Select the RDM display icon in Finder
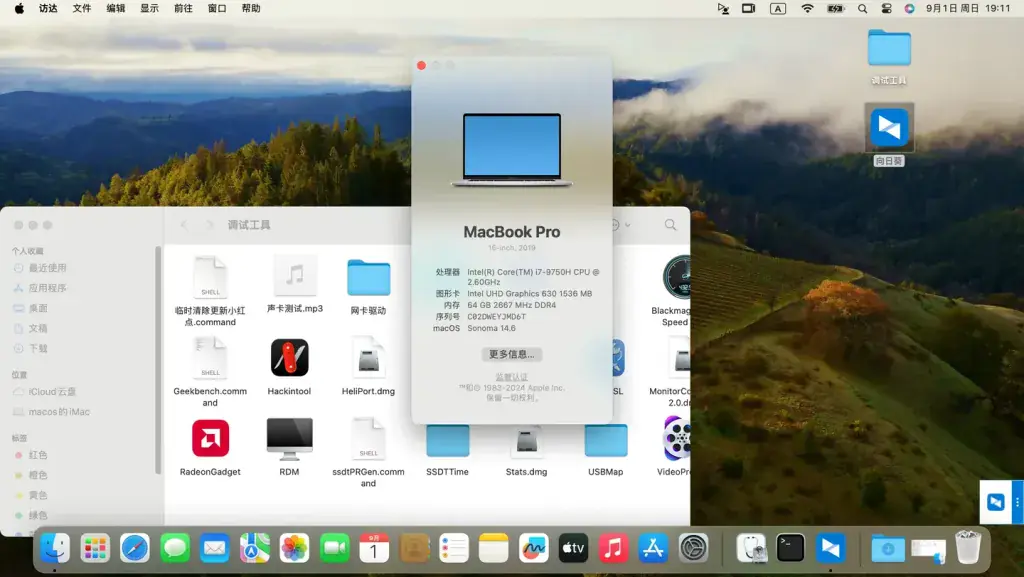This screenshot has height=577, width=1024. 289,439
